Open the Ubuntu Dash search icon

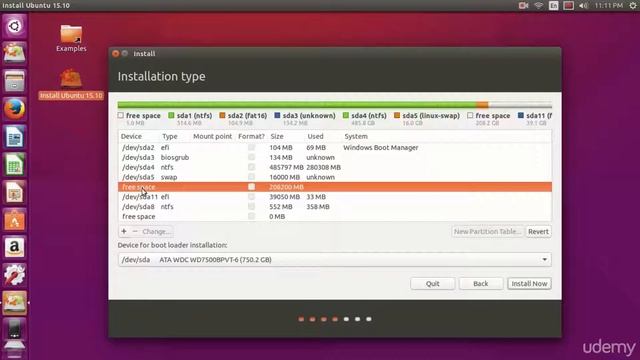pyautogui.click(x=15, y=27)
